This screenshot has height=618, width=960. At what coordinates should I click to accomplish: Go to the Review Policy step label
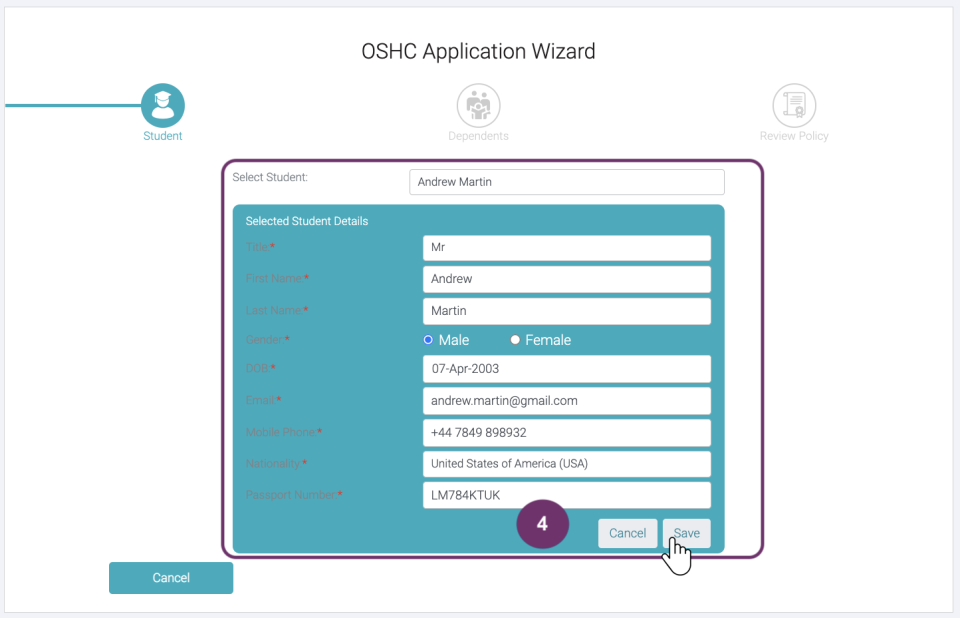click(x=794, y=136)
